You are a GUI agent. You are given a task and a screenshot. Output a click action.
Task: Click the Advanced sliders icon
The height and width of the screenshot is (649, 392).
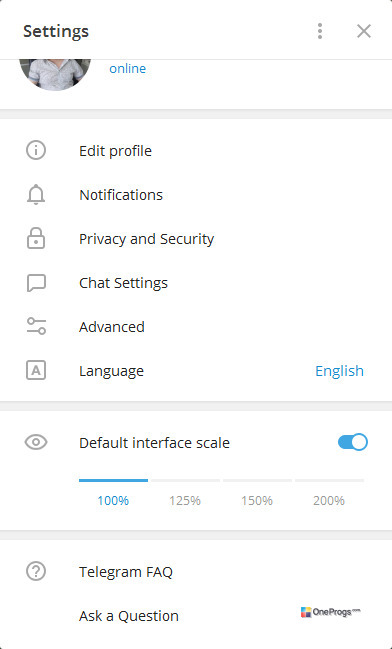[x=36, y=326]
